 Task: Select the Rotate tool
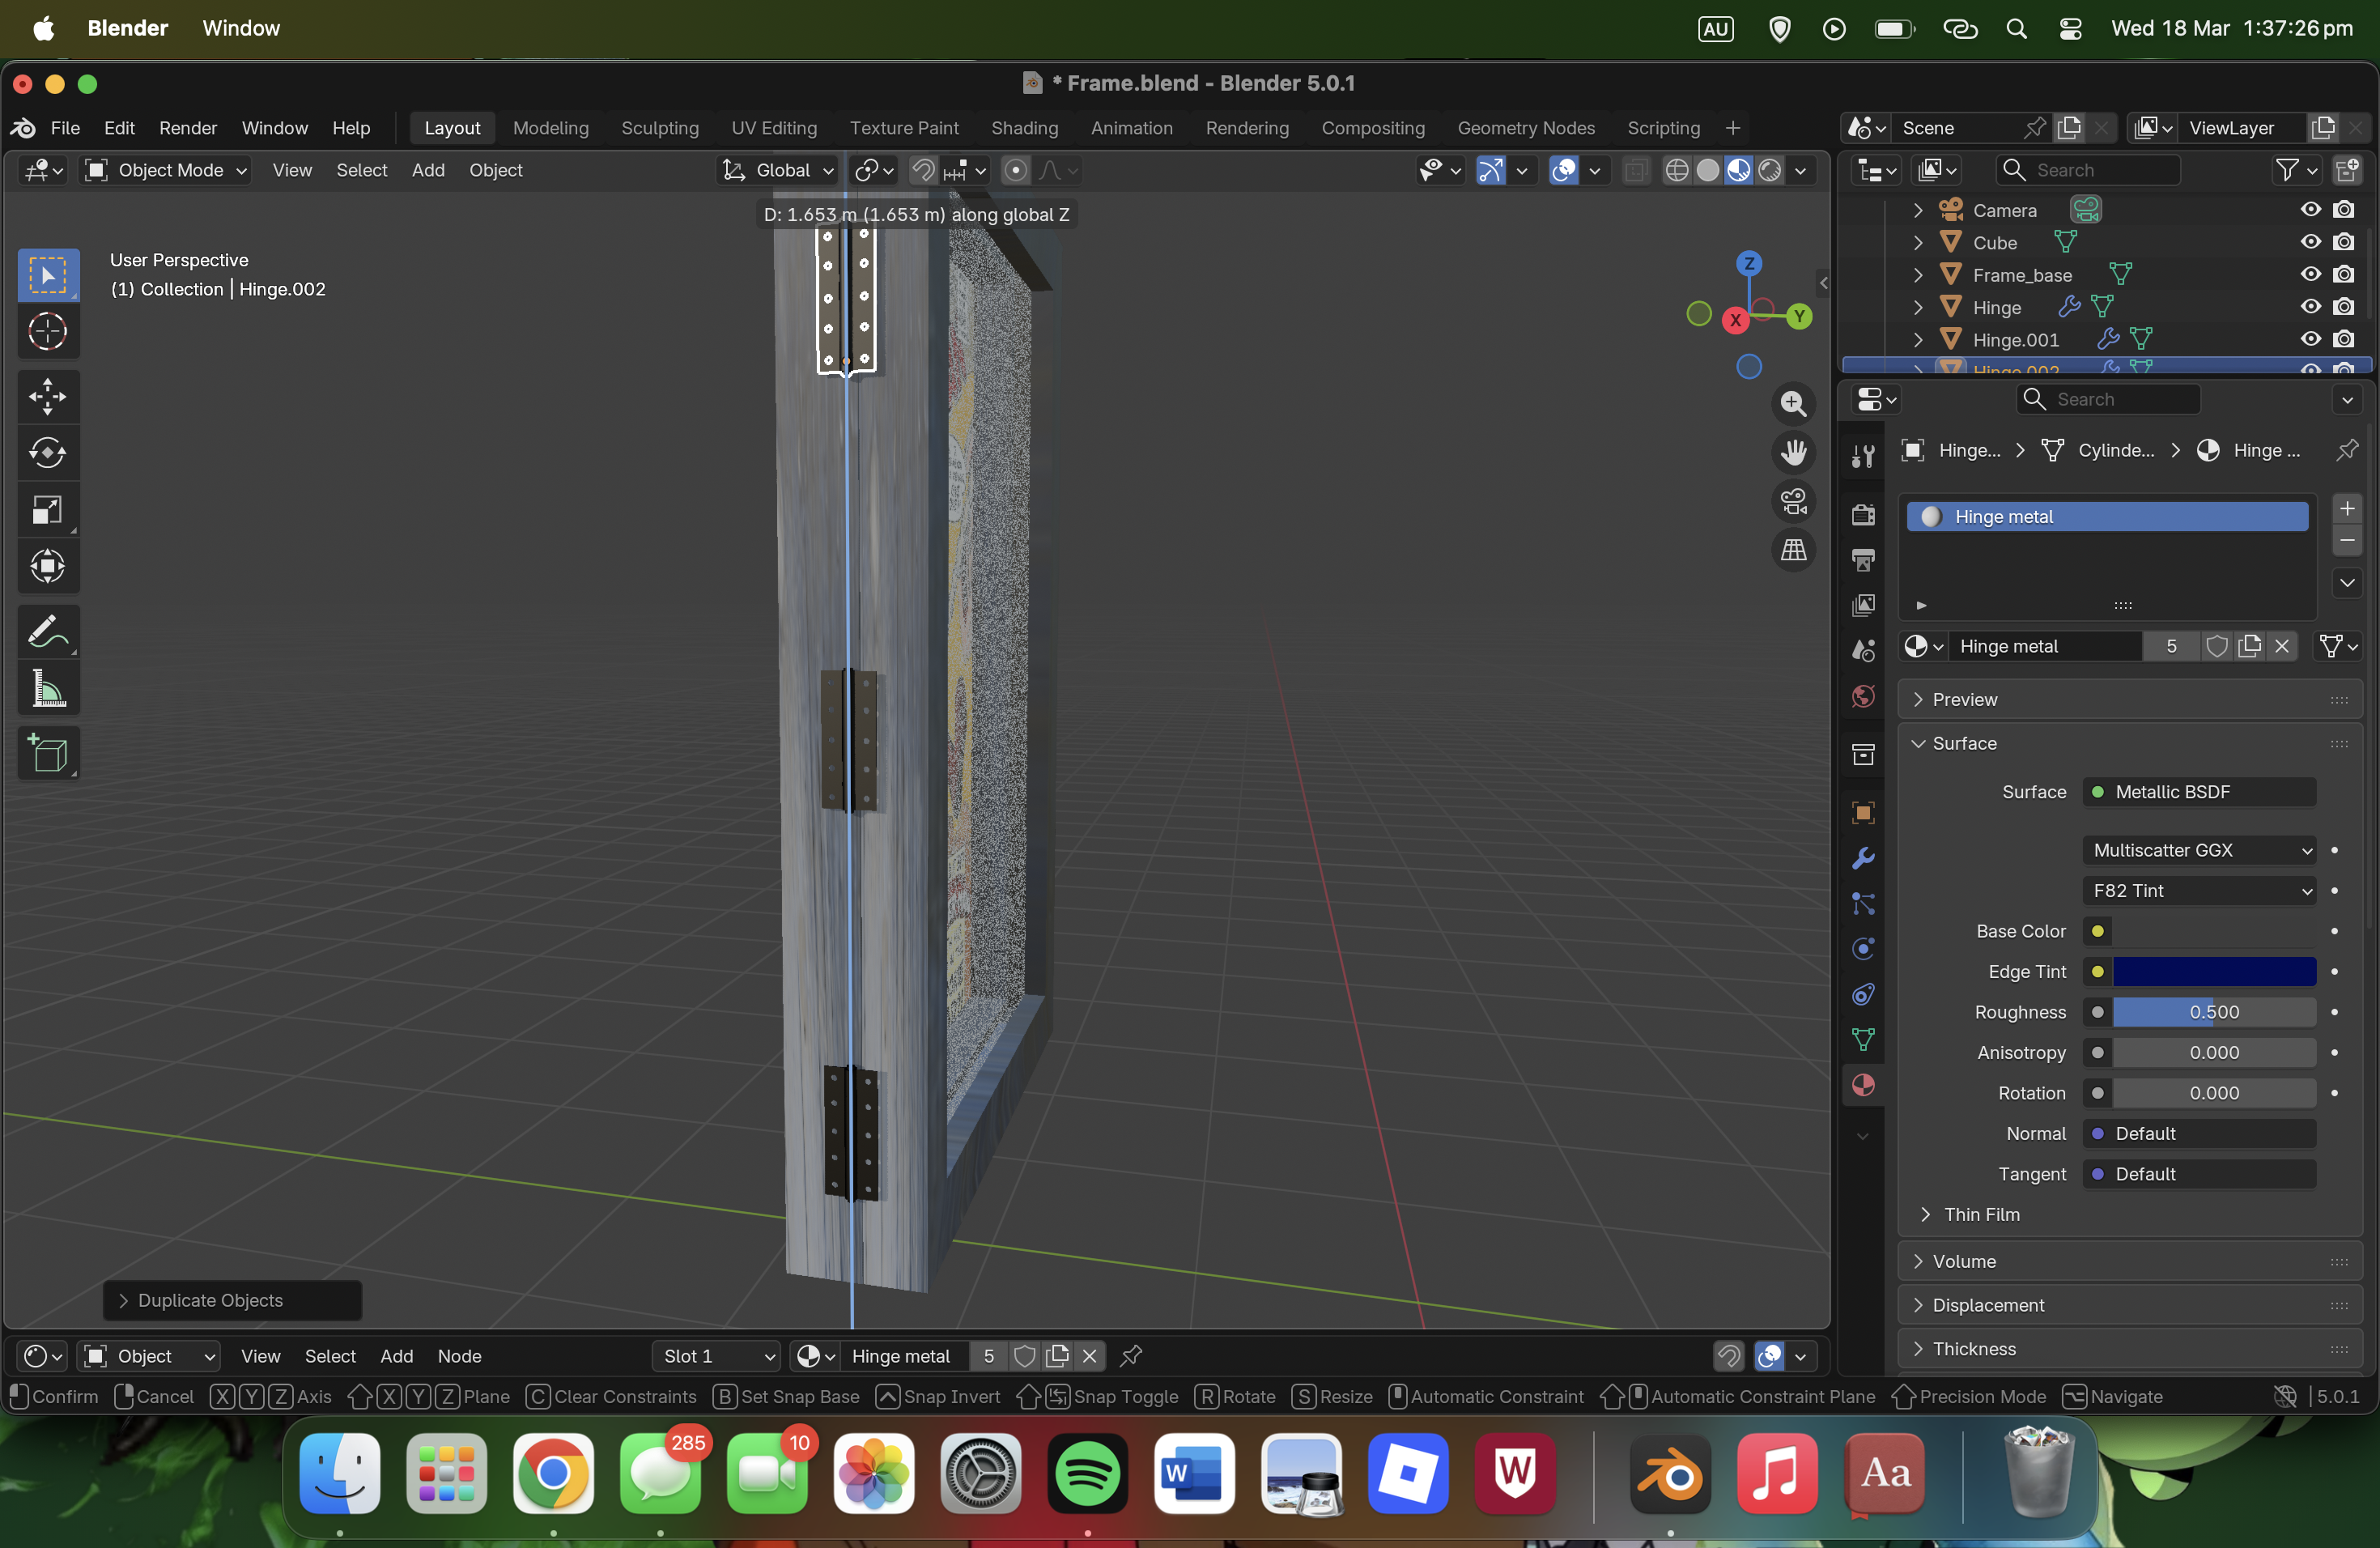tap(47, 453)
